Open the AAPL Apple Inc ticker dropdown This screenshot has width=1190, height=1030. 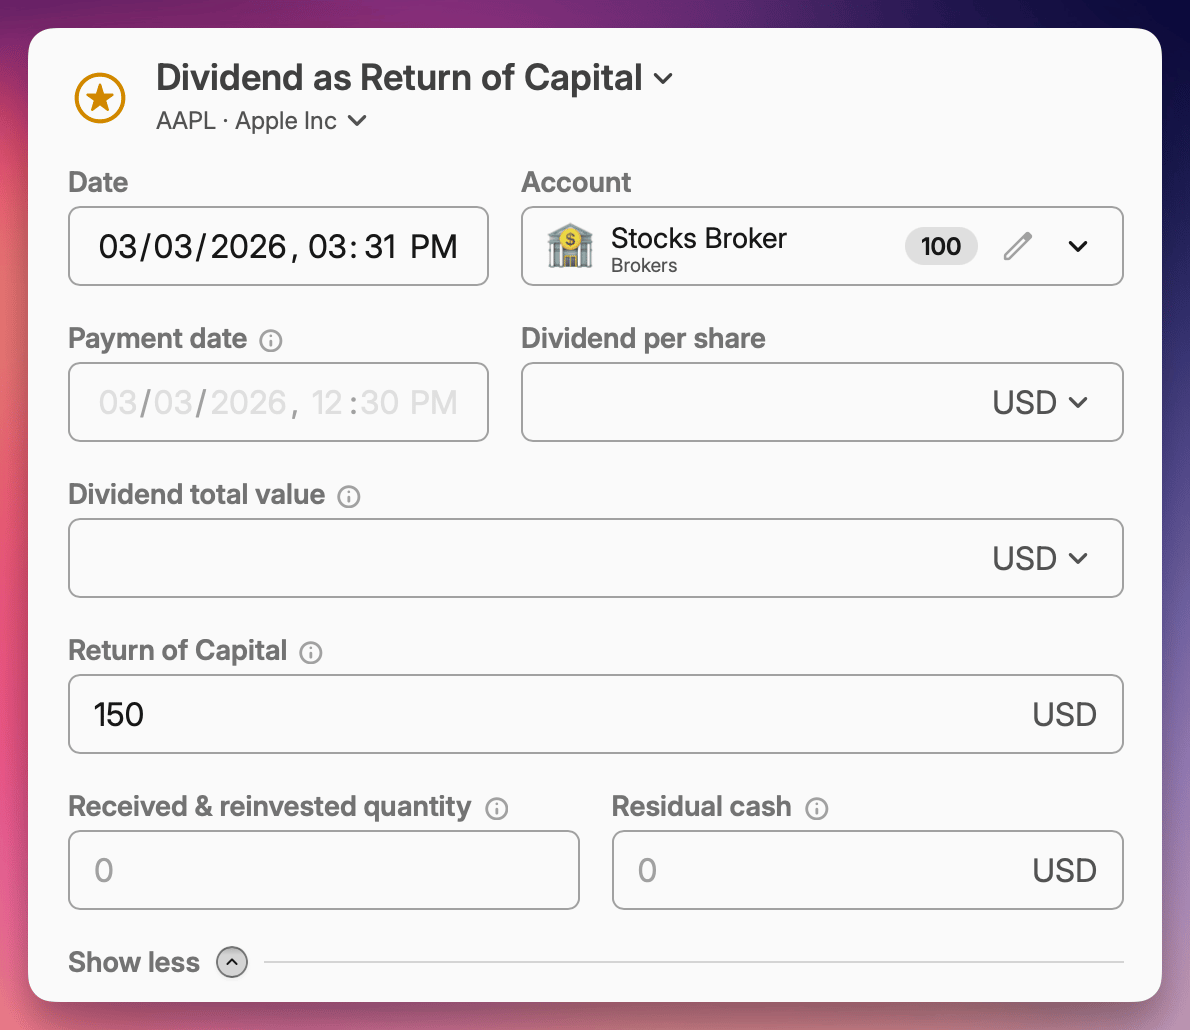(x=357, y=120)
